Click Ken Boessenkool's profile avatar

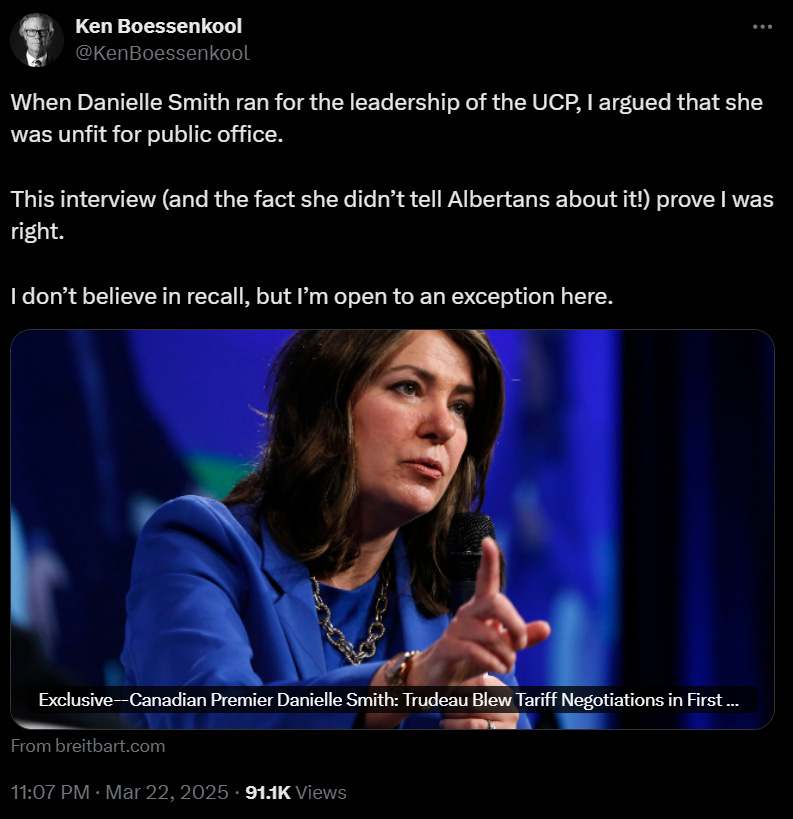click(x=37, y=40)
